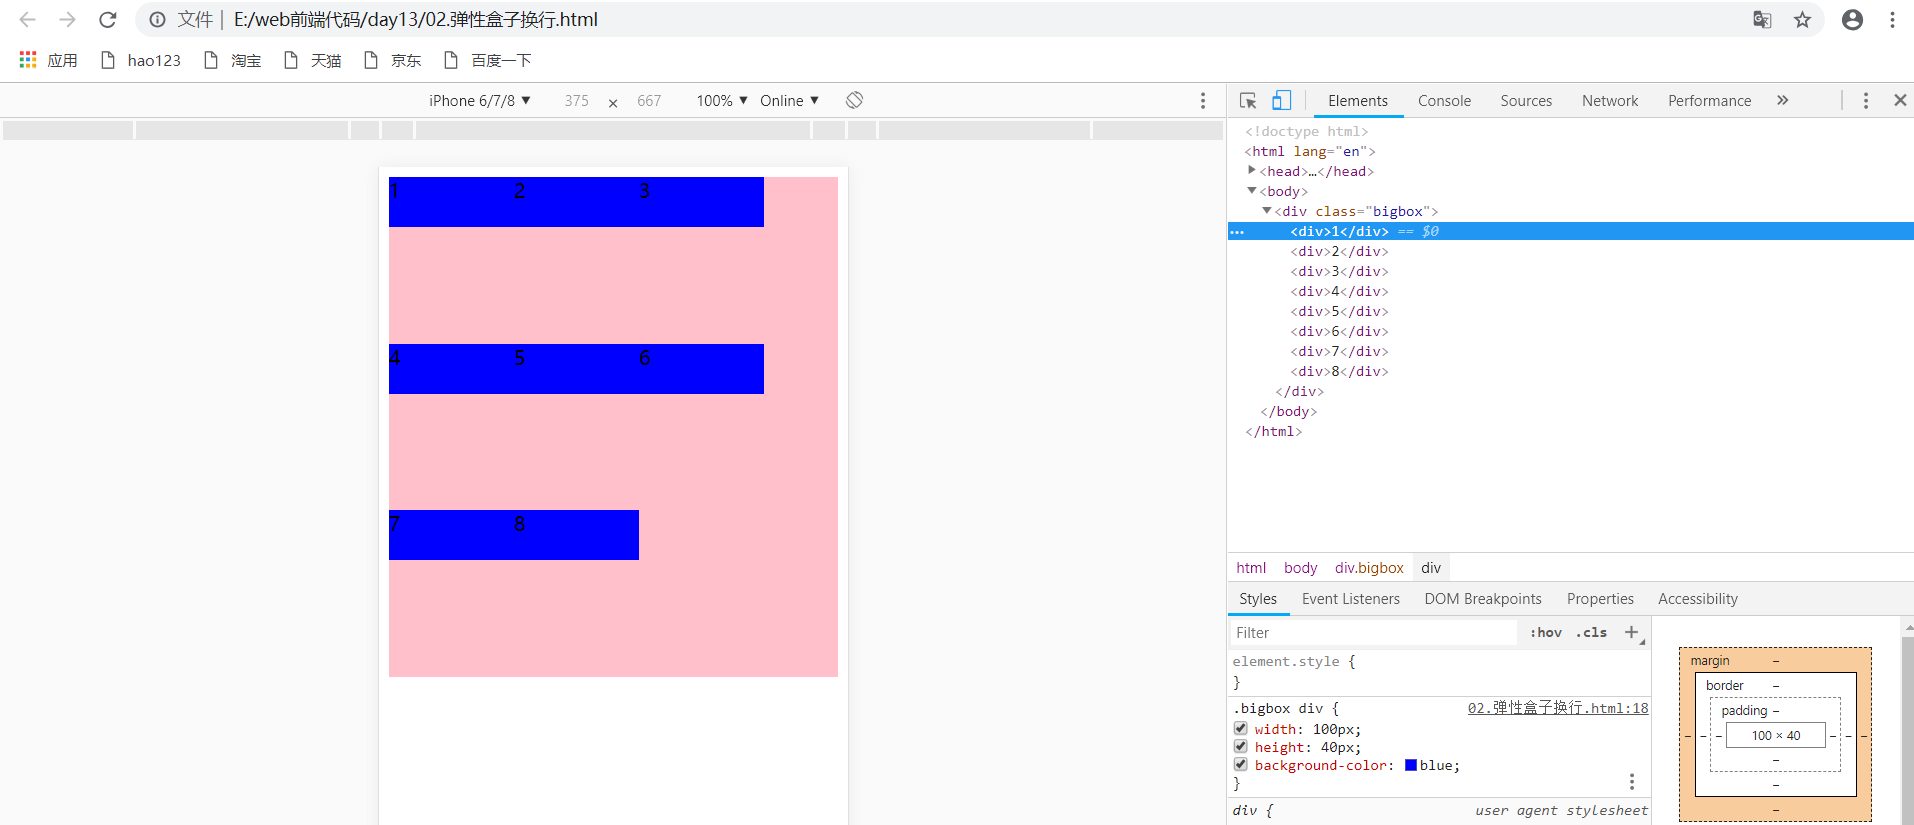Image resolution: width=1914 pixels, height=825 pixels.
Task: Switch to the Performance tab
Action: click(x=1709, y=101)
